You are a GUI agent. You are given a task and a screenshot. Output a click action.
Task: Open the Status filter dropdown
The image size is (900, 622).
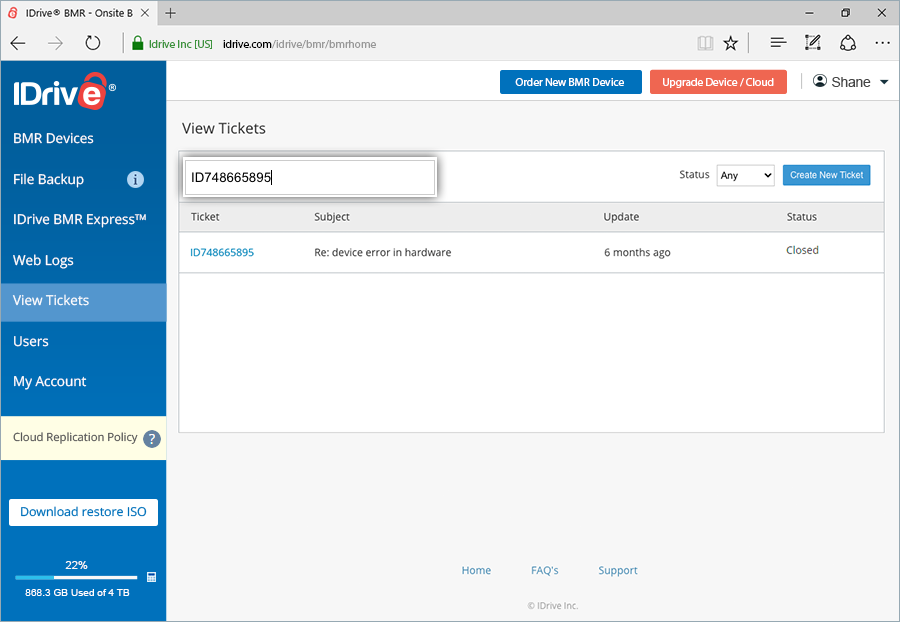click(745, 174)
